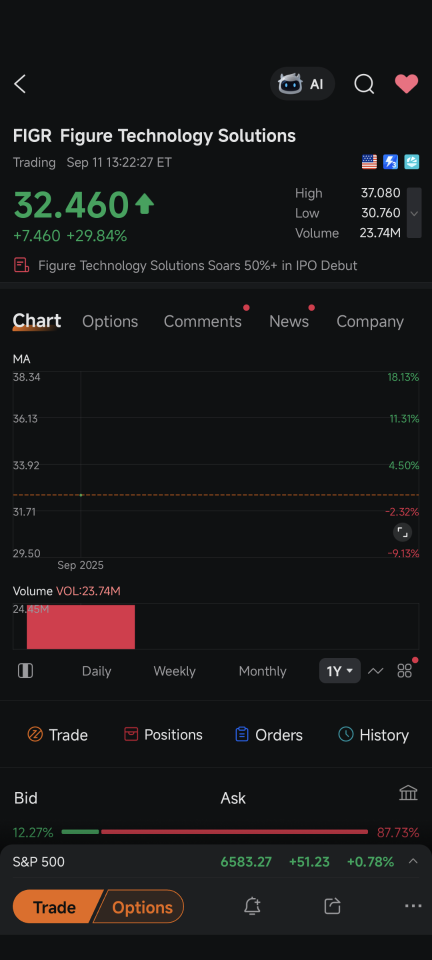Open the History clock shortcut

tap(373, 735)
